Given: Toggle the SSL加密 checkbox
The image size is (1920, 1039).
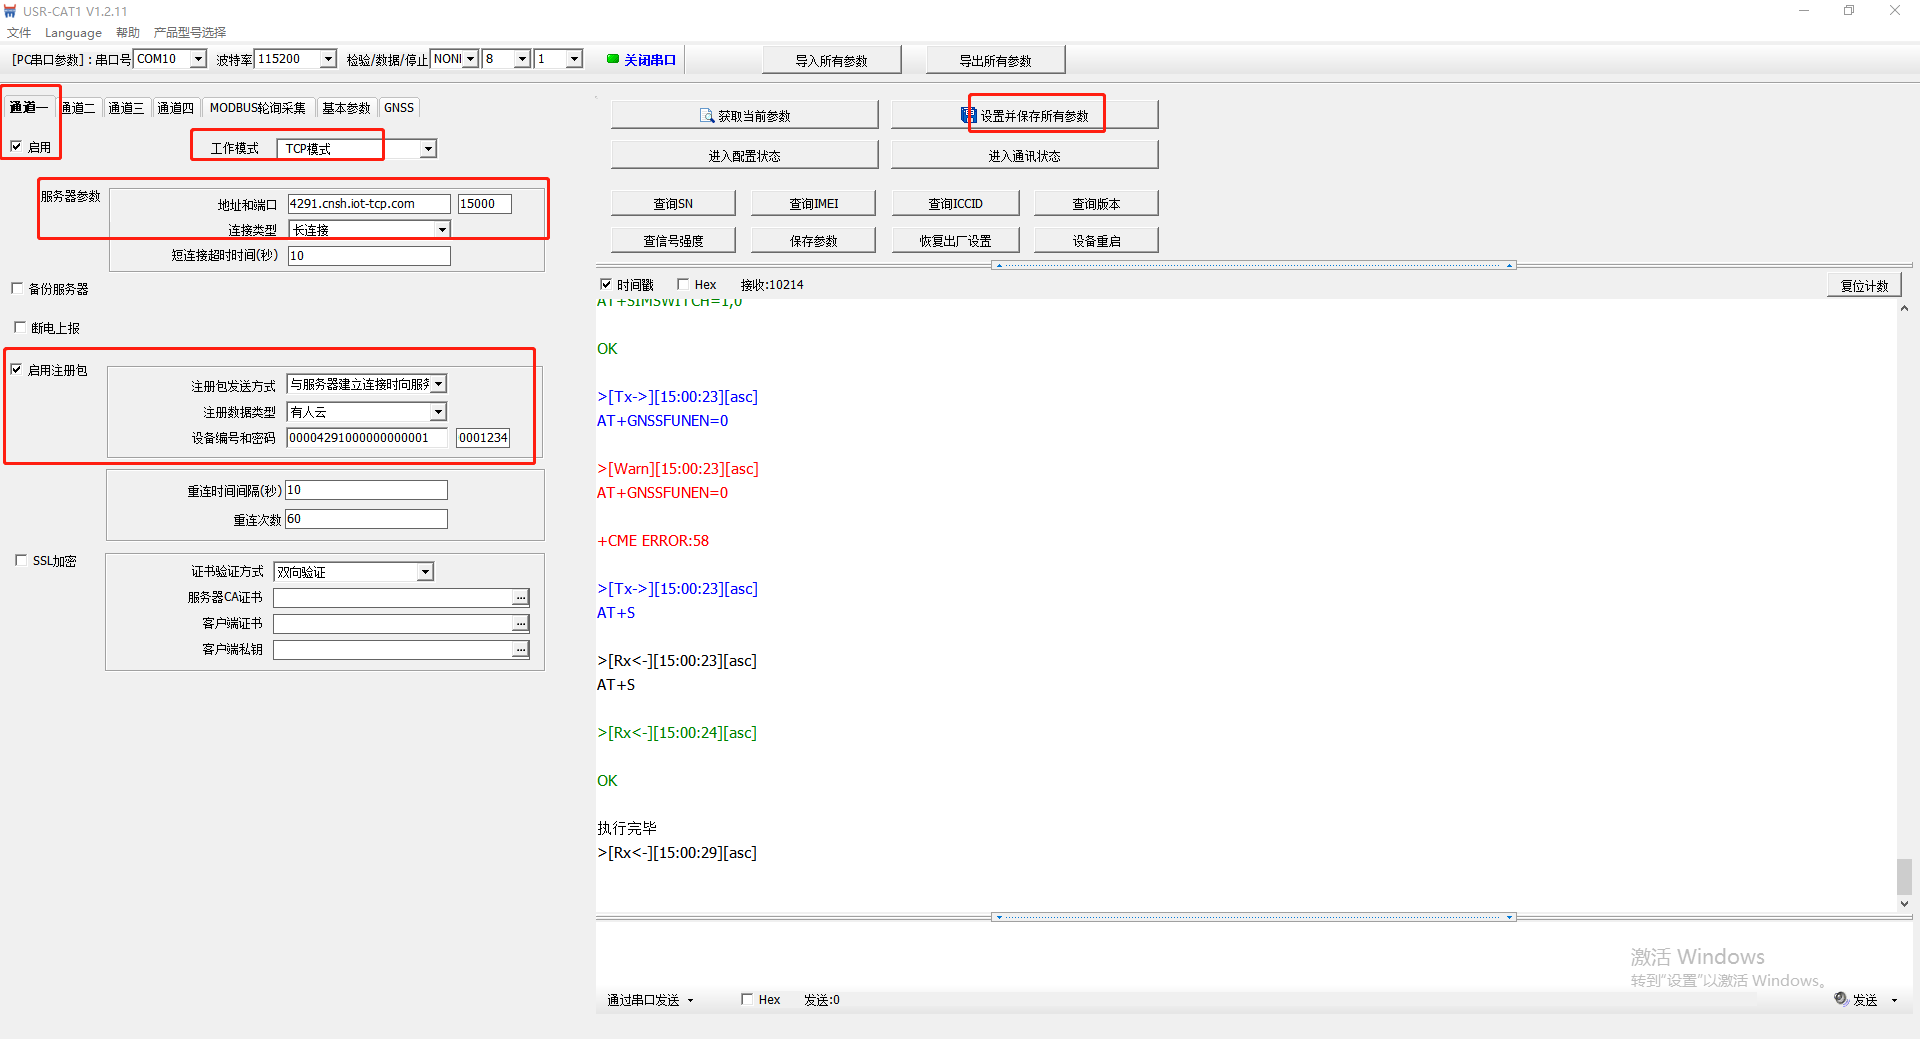Looking at the screenshot, I should tap(21, 561).
